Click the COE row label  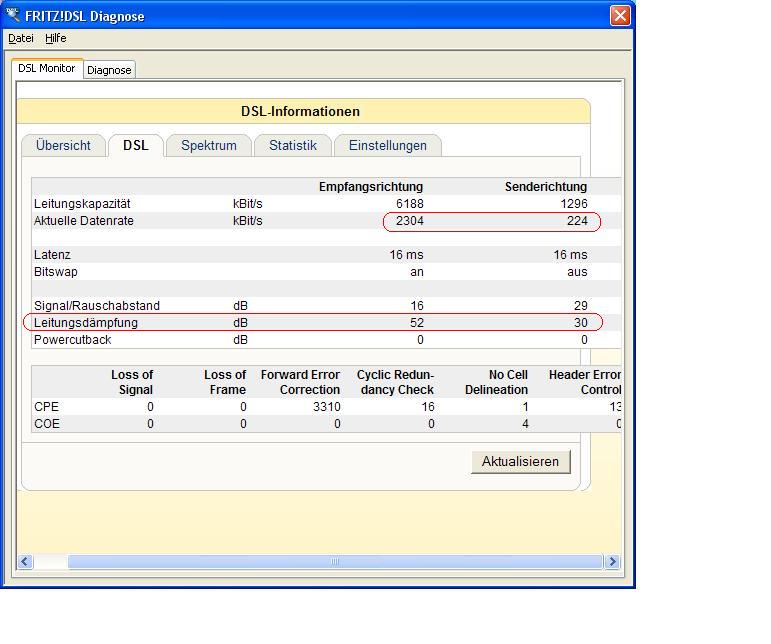[x=47, y=424]
